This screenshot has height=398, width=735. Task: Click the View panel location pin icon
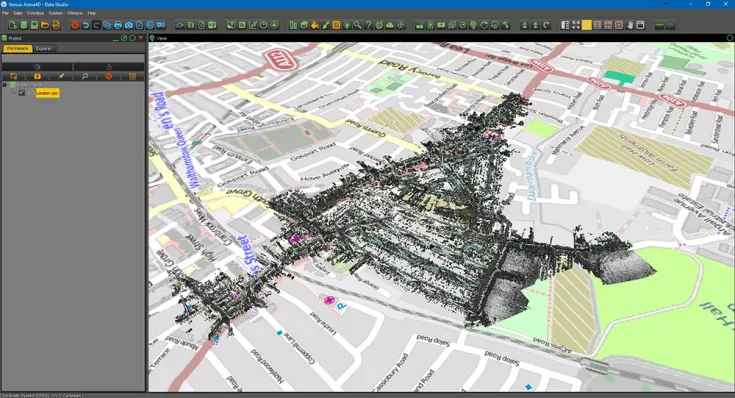pos(152,38)
